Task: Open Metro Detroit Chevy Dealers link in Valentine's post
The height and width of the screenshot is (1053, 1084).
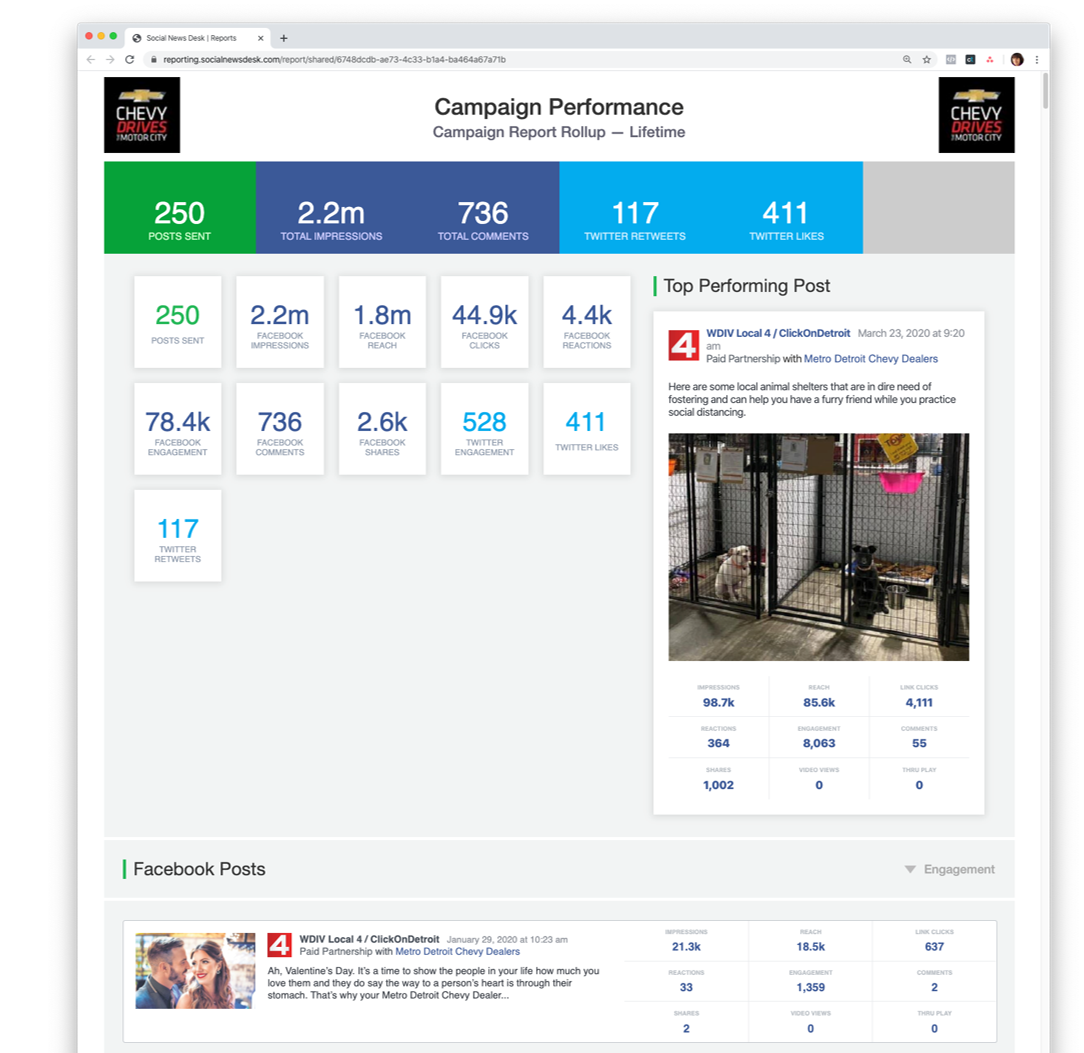Action: (x=457, y=951)
